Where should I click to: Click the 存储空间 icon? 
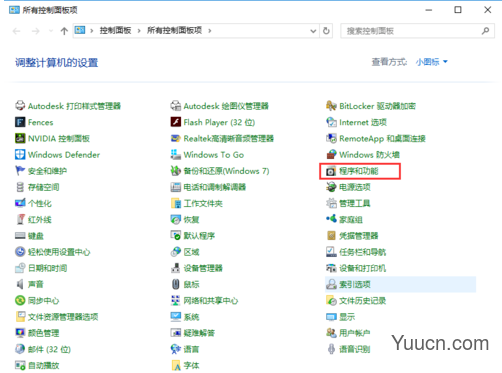tap(20, 187)
